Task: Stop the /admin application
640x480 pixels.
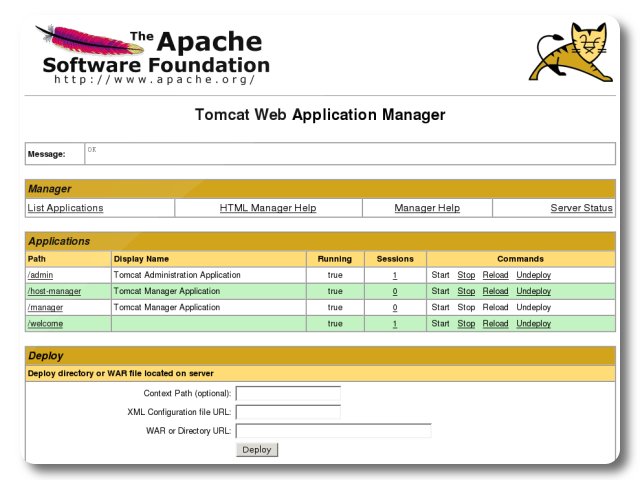Action: [x=466, y=275]
